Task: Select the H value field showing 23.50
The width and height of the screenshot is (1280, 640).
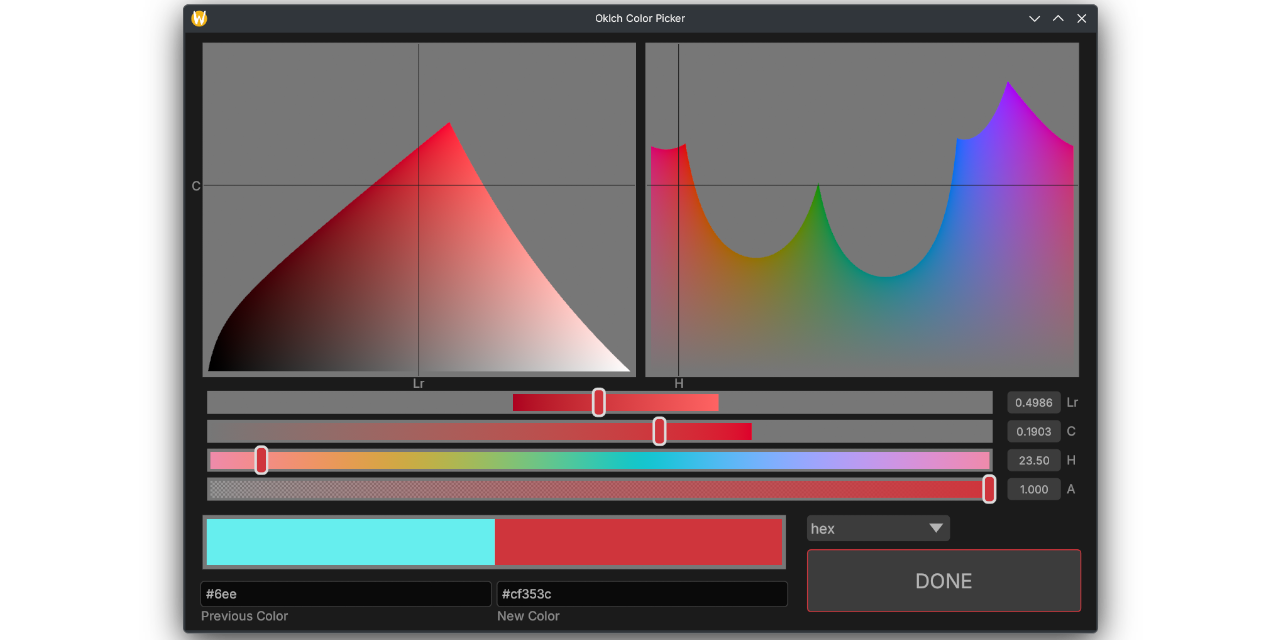Action: point(1034,460)
